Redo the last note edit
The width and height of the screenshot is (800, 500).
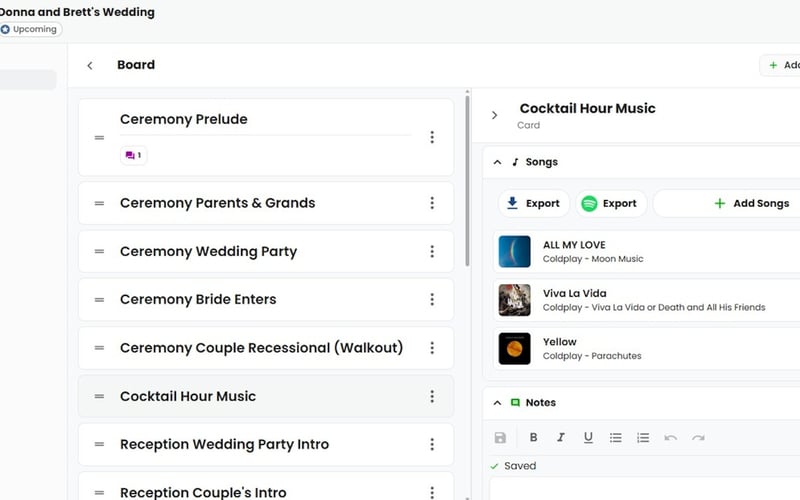pos(698,437)
